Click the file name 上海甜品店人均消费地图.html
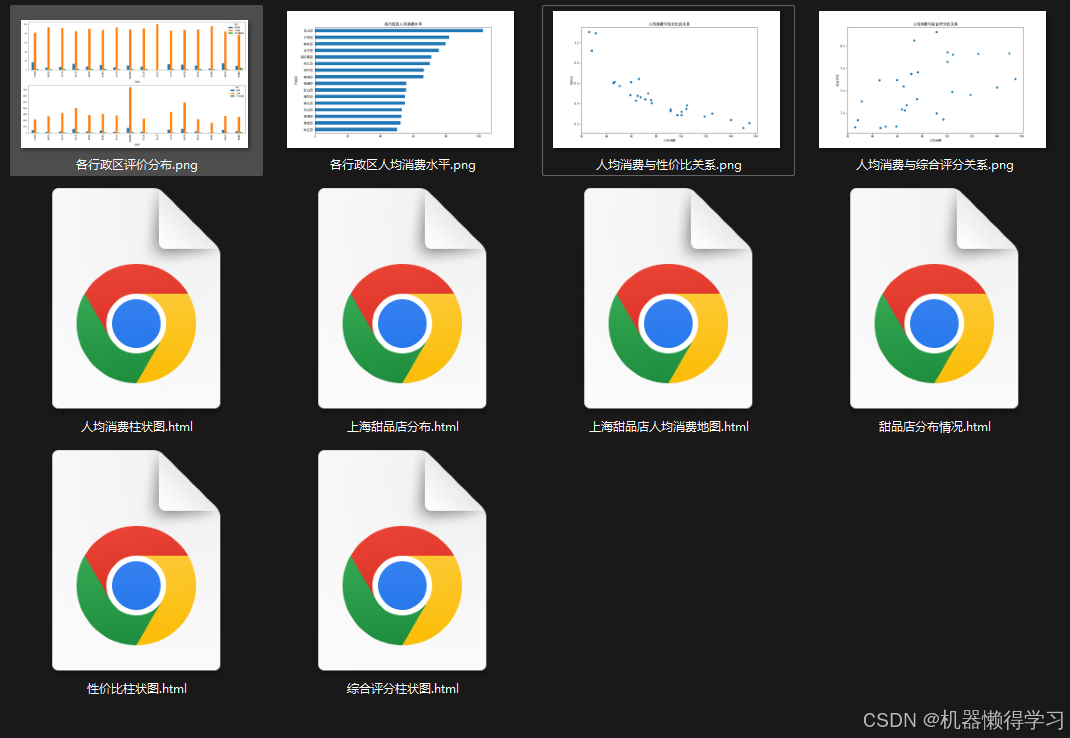 point(669,427)
